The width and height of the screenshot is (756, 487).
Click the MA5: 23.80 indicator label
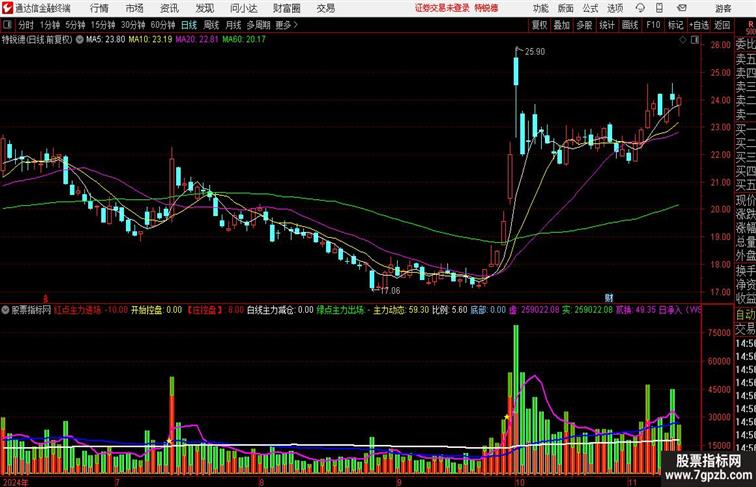click(106, 40)
